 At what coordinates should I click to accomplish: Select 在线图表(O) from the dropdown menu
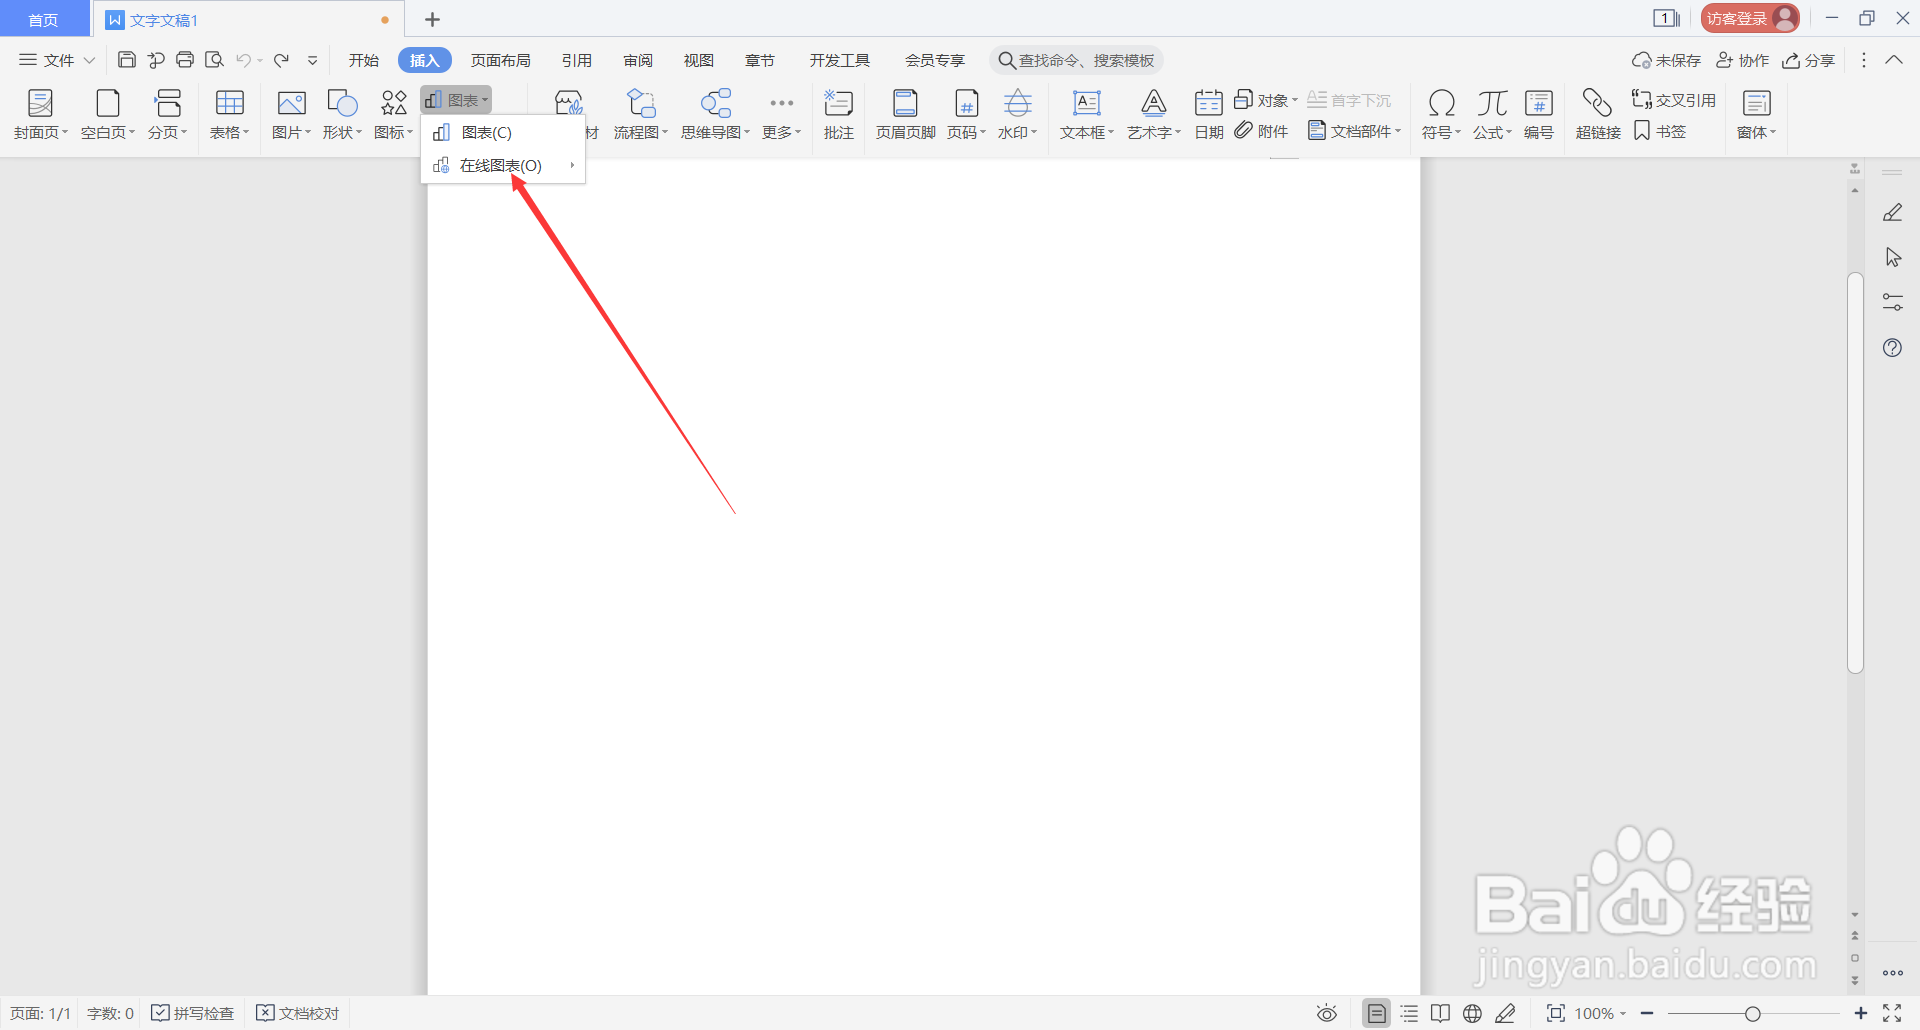[503, 165]
